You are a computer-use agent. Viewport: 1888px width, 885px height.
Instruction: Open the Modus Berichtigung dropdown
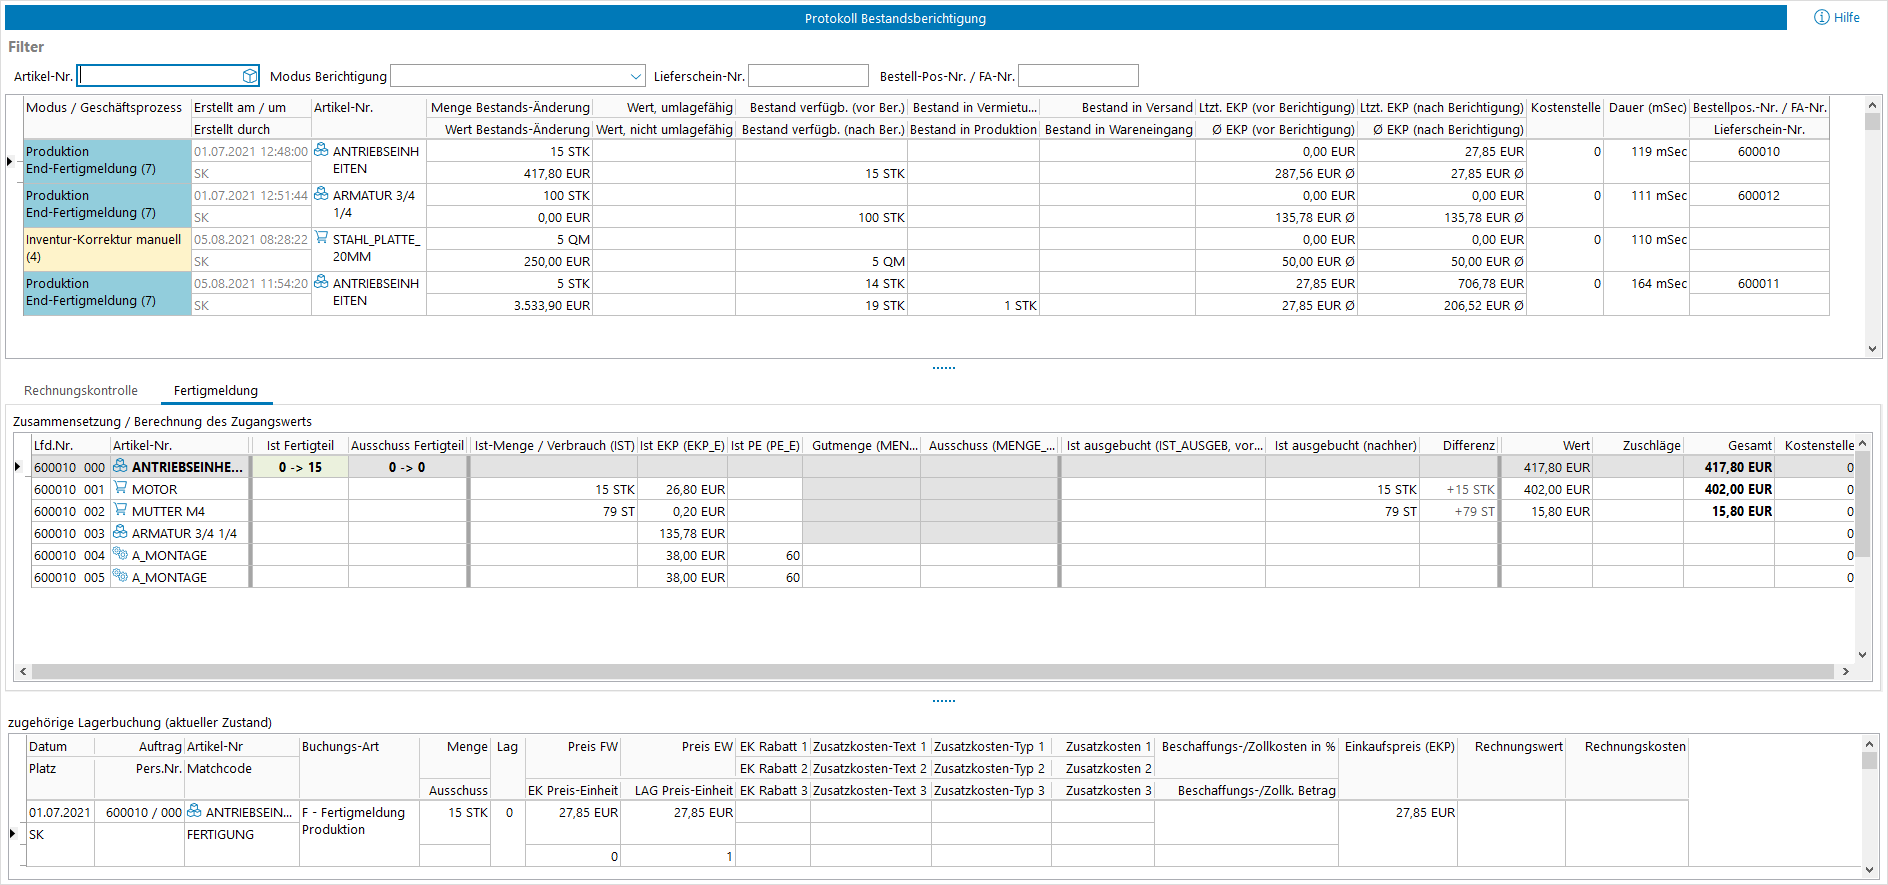coord(636,76)
